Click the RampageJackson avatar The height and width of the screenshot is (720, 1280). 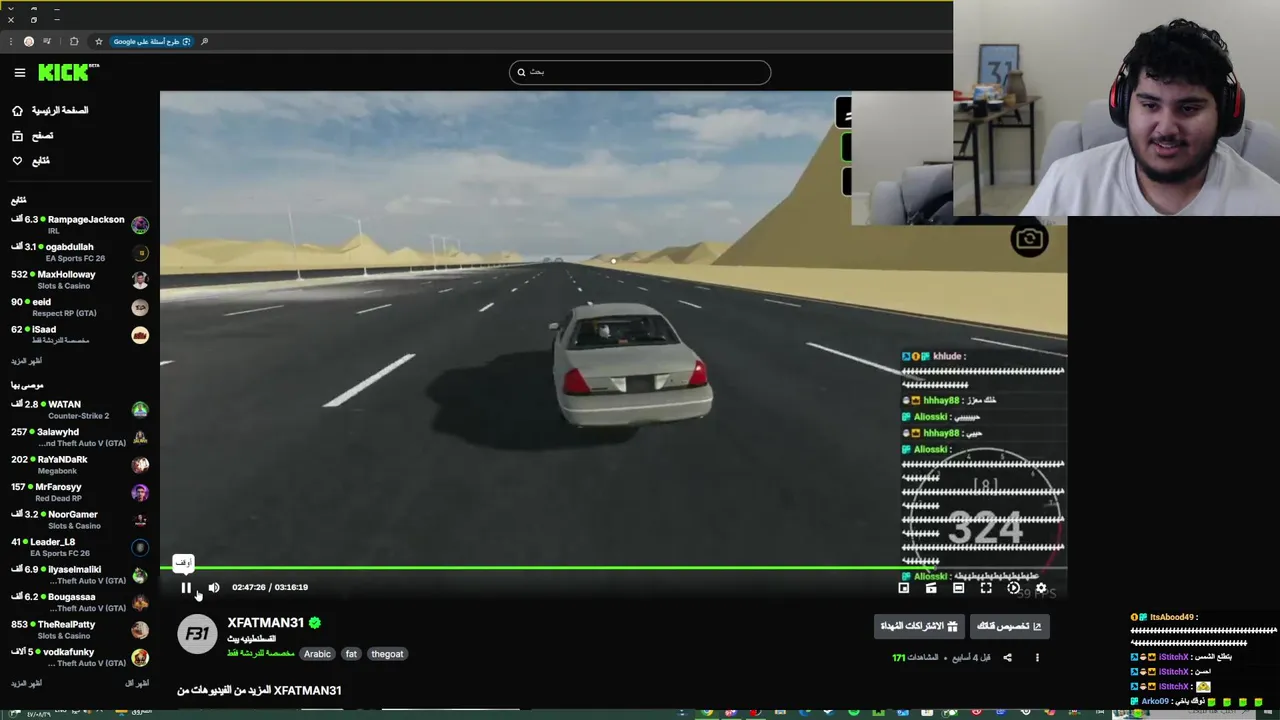[x=140, y=226]
